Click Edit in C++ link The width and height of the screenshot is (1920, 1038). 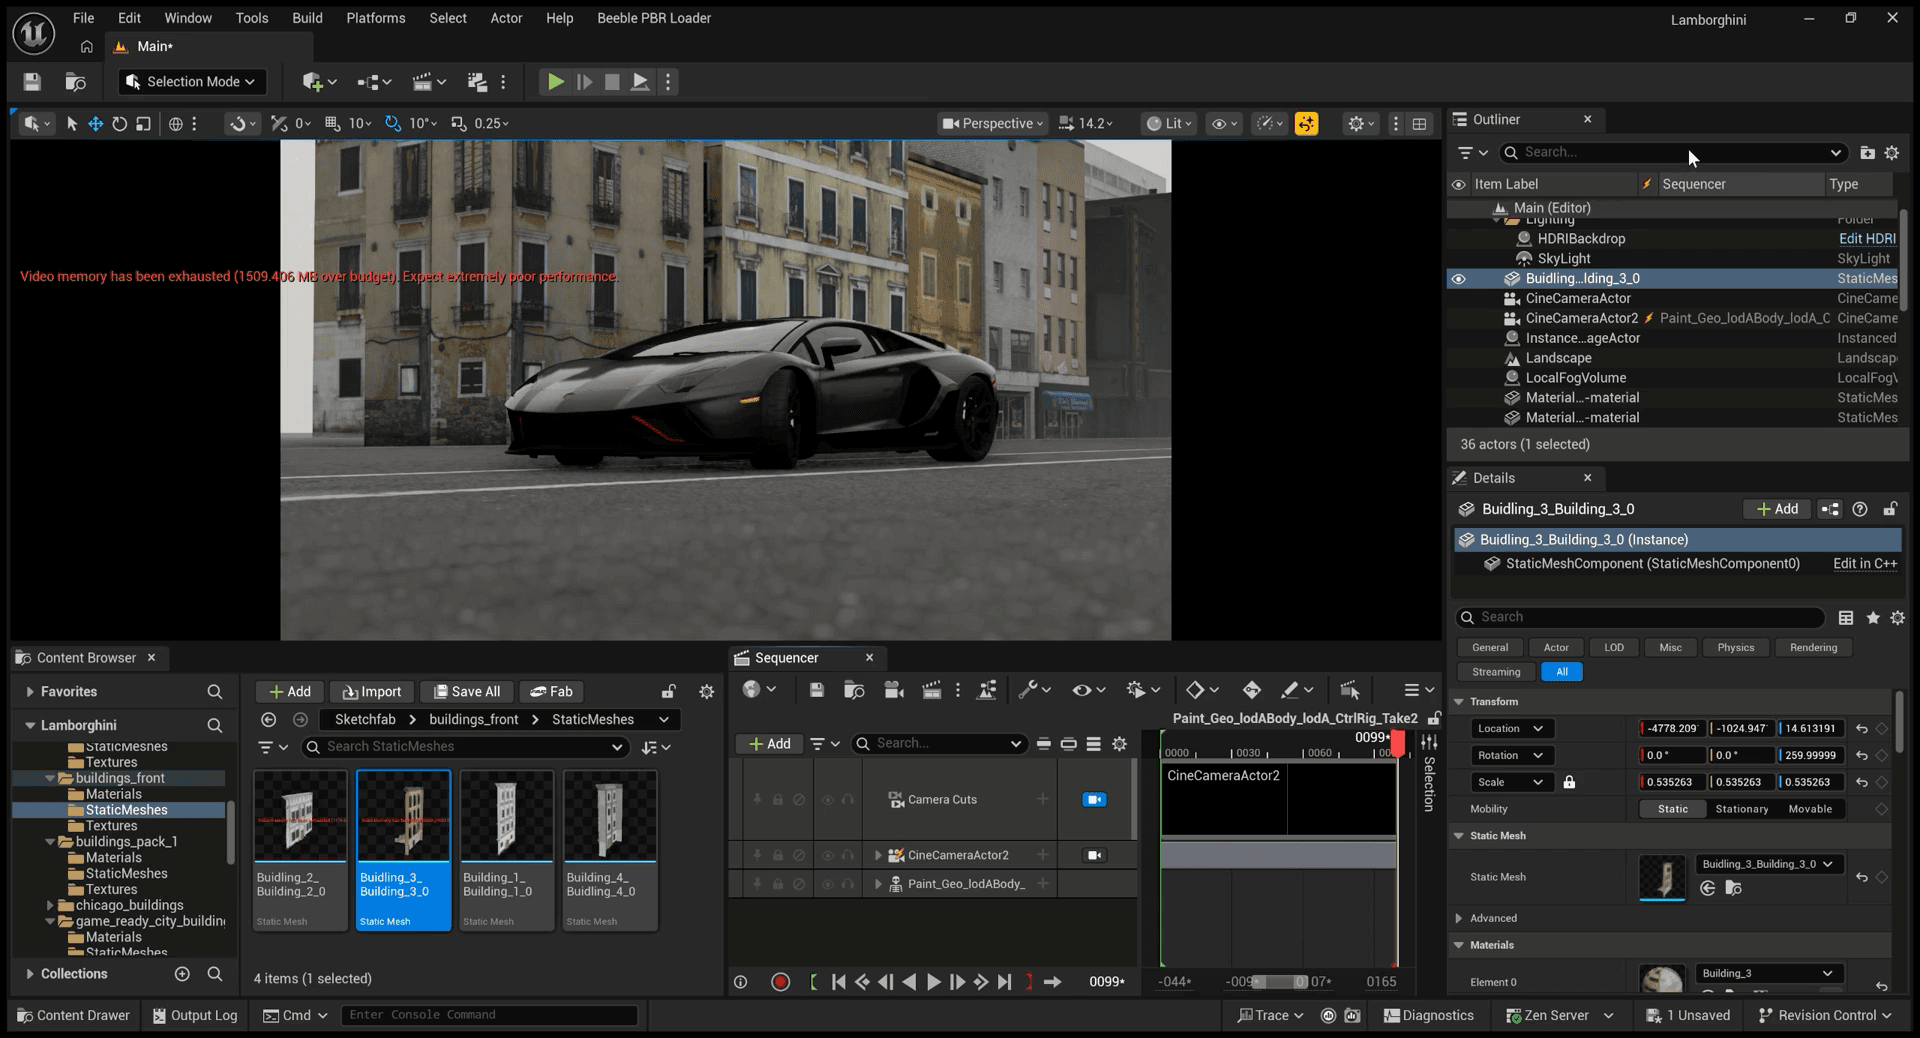click(x=1865, y=564)
